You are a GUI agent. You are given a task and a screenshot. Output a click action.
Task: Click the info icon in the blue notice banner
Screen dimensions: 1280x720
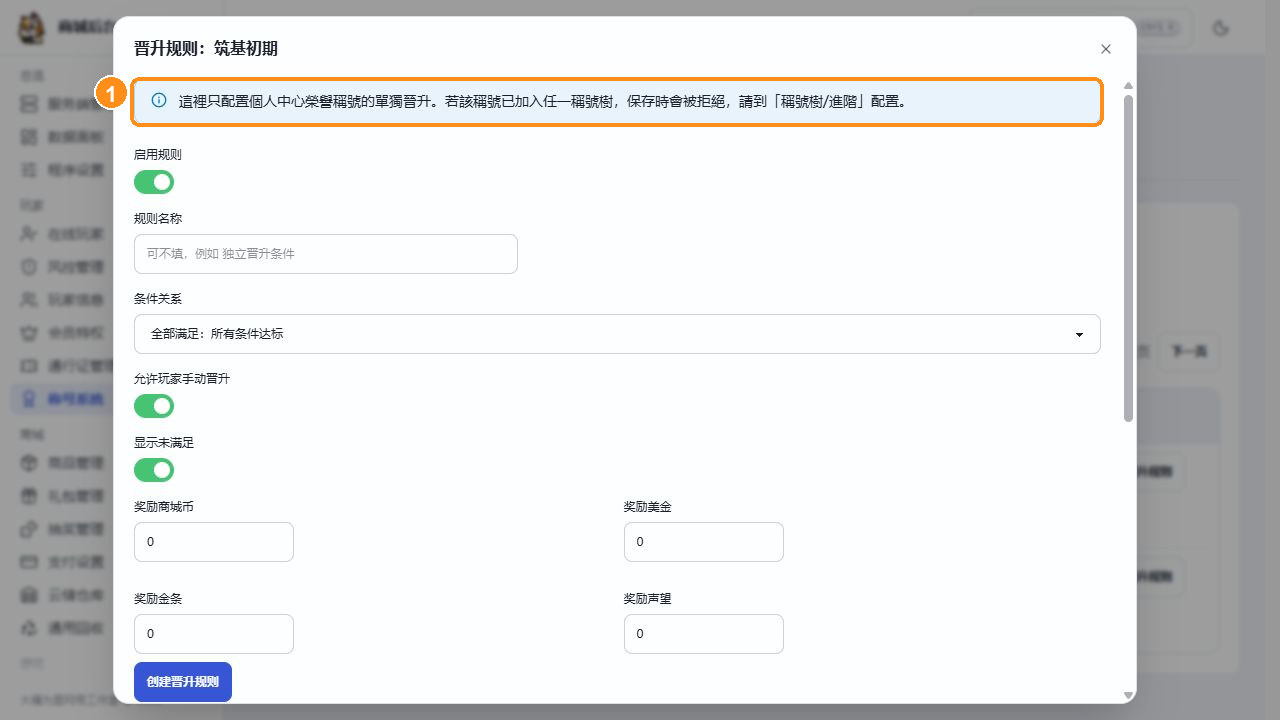coord(159,101)
